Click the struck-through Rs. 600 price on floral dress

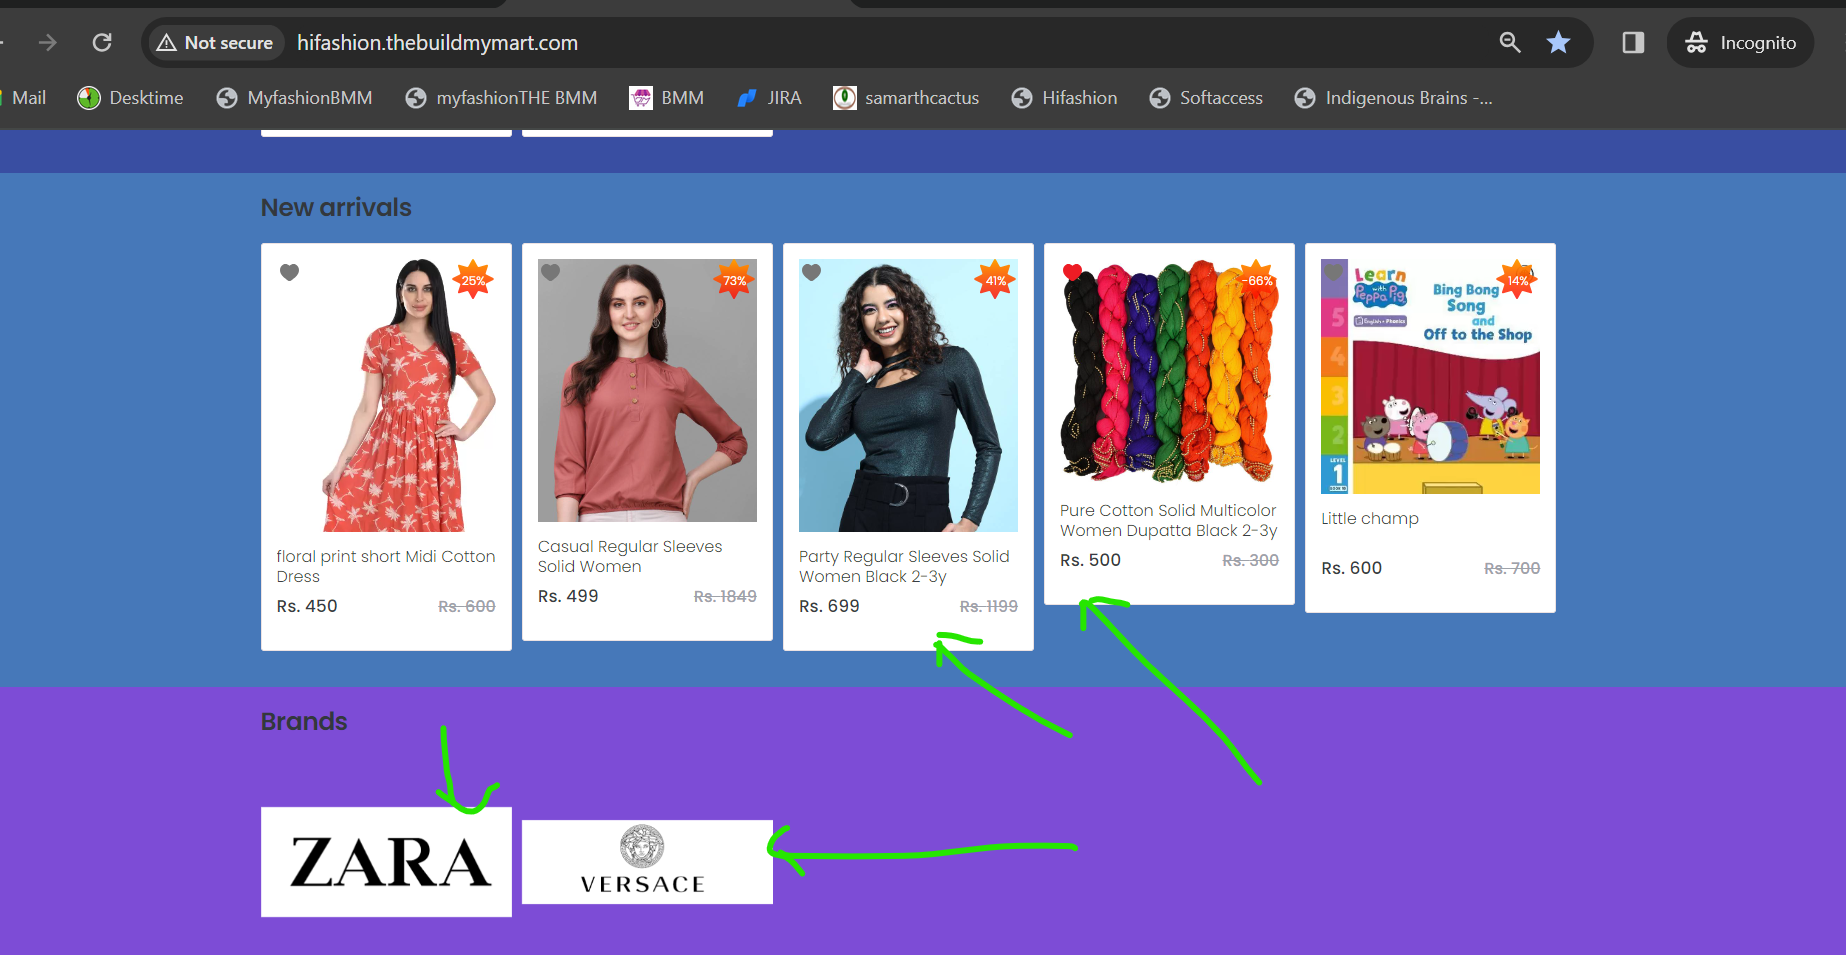pos(467,606)
